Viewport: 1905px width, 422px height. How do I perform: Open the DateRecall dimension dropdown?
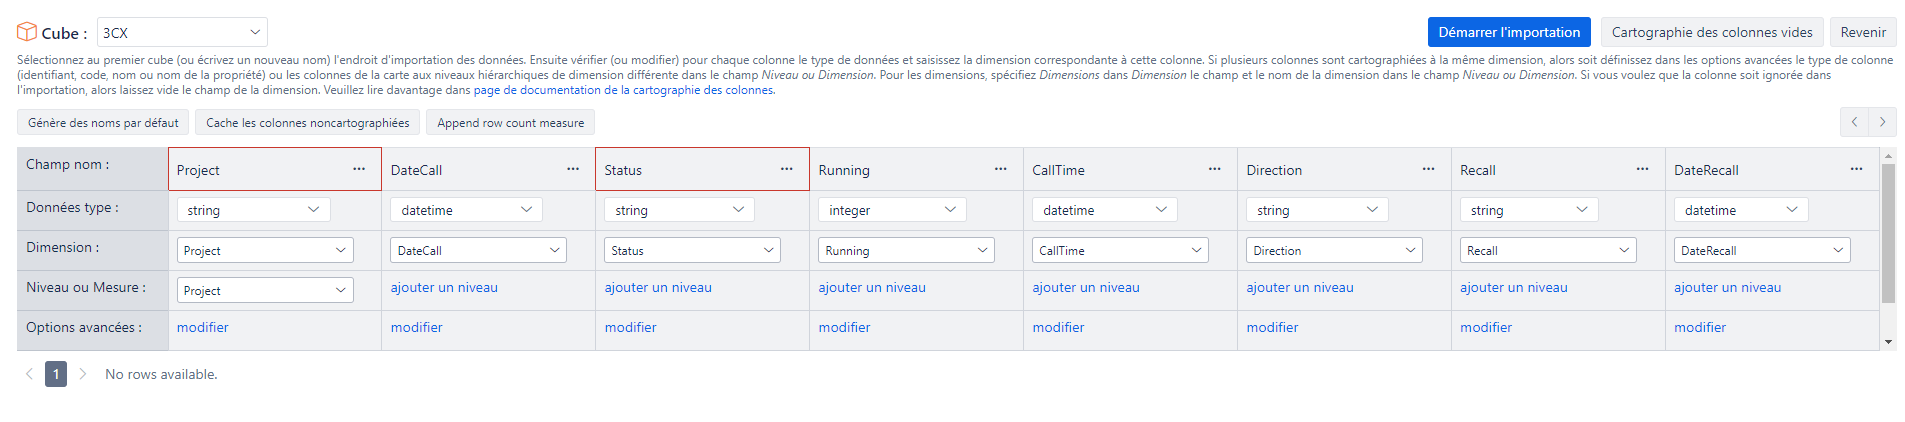1763,250
